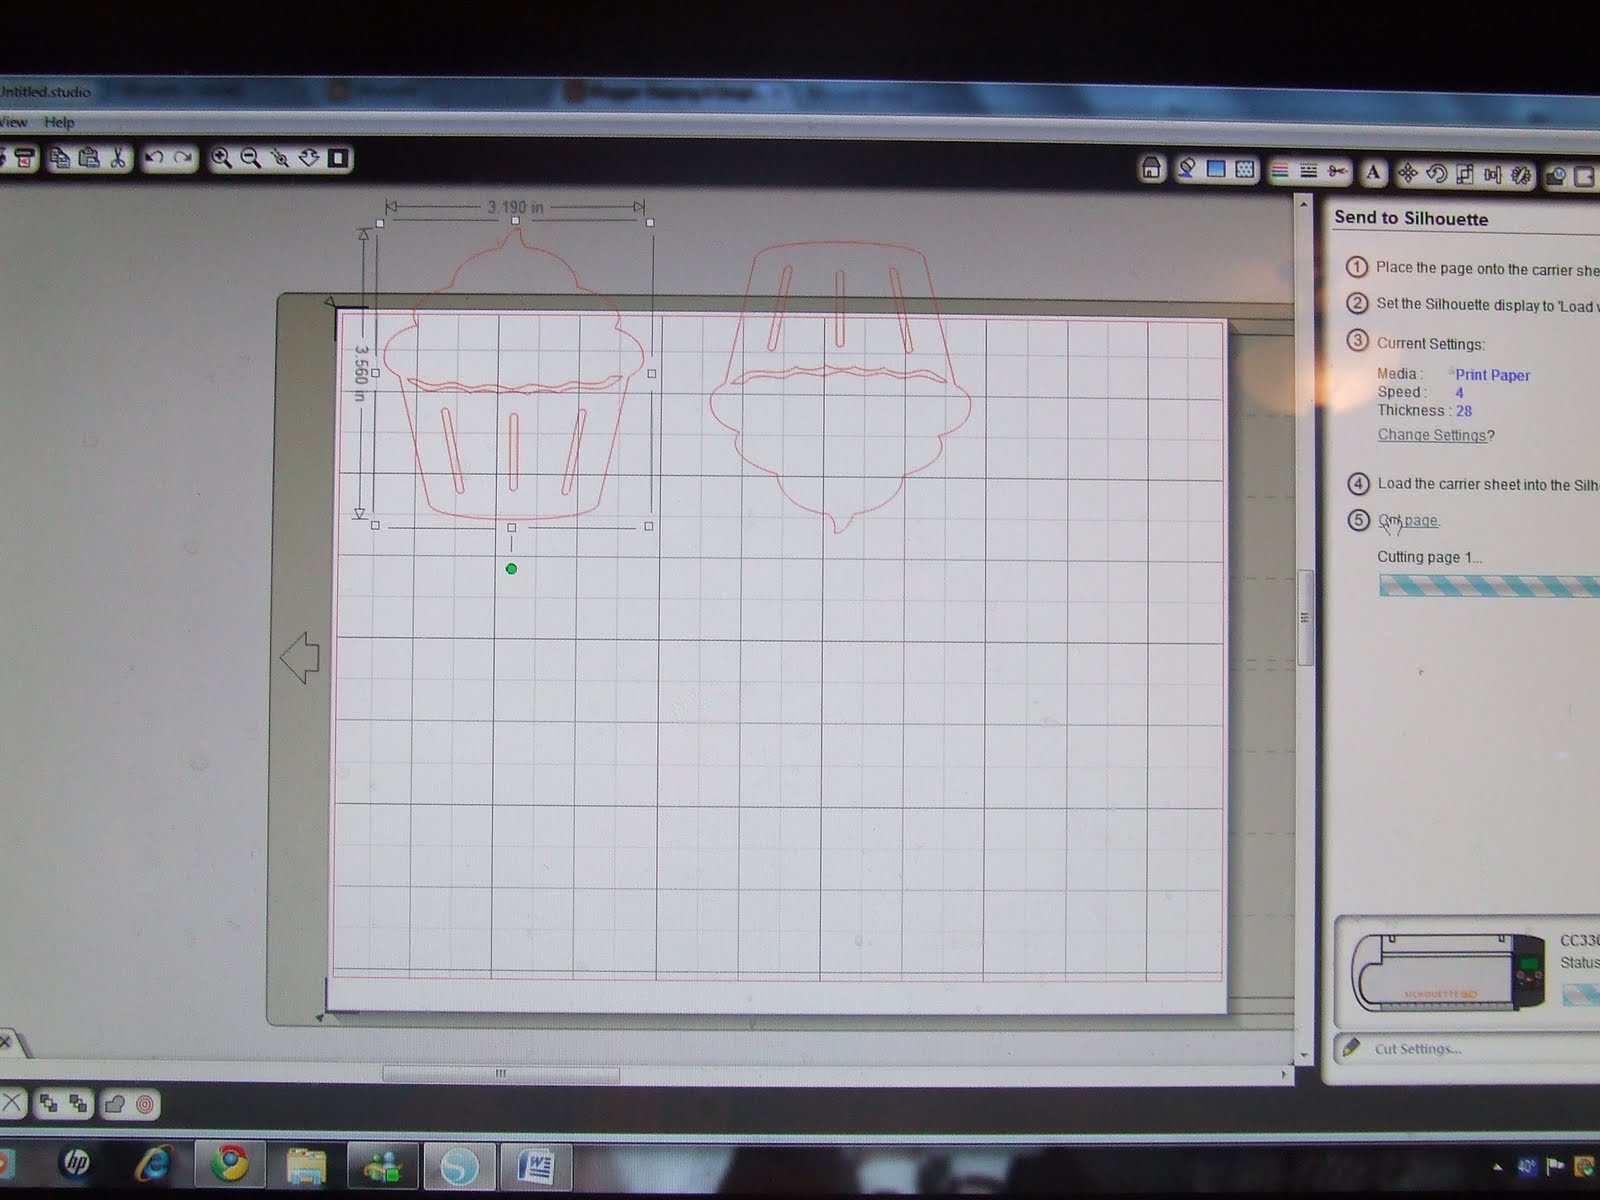Open the cut style scissors panel

pos(1337,172)
